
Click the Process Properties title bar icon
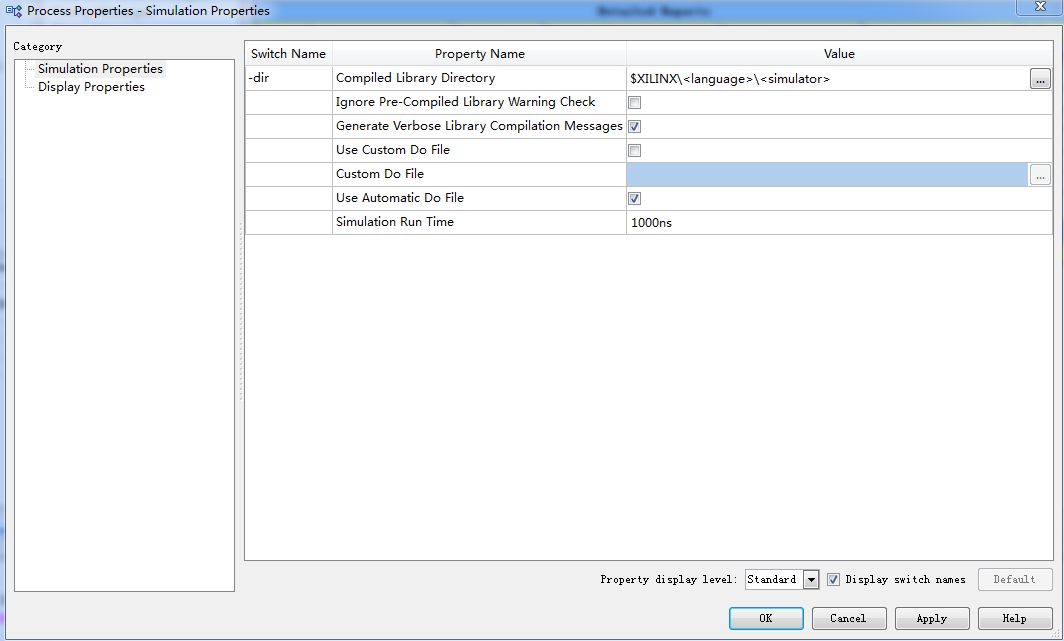(x=14, y=11)
